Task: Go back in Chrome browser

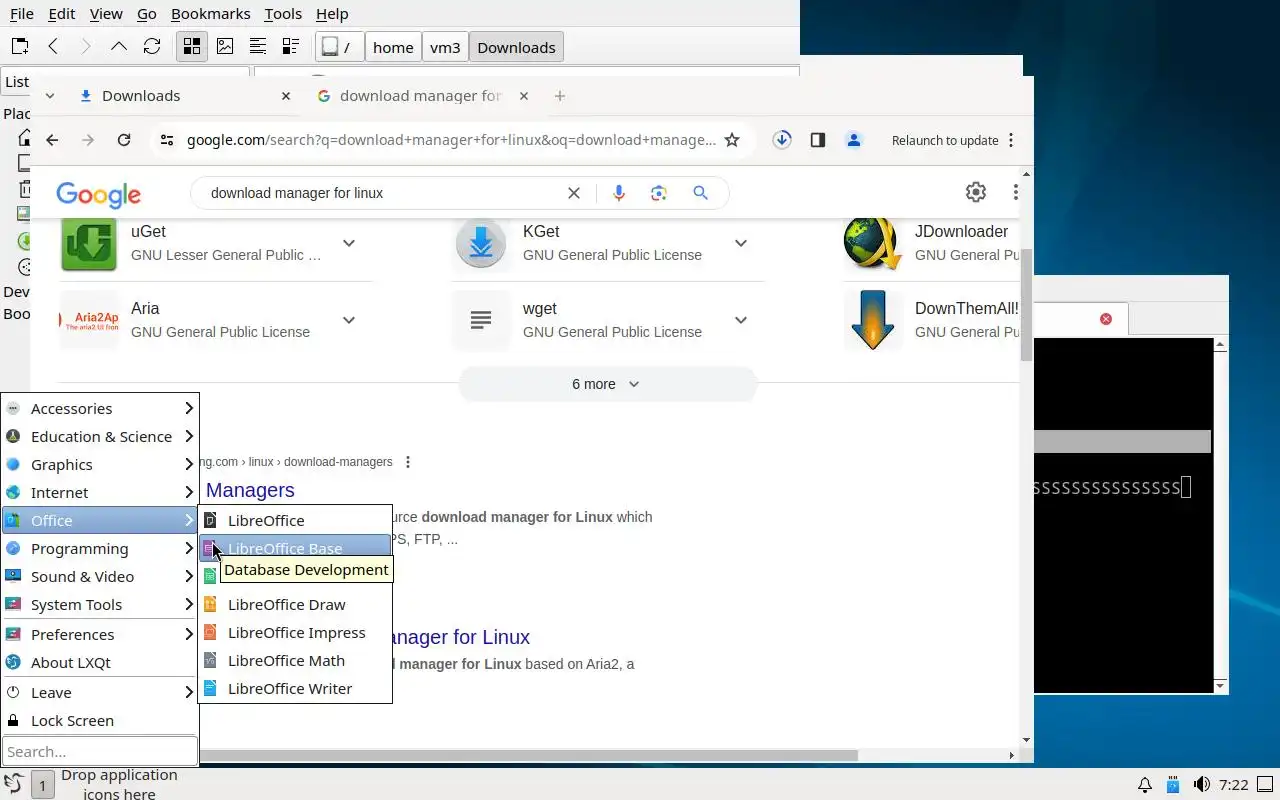Action: click(x=52, y=140)
